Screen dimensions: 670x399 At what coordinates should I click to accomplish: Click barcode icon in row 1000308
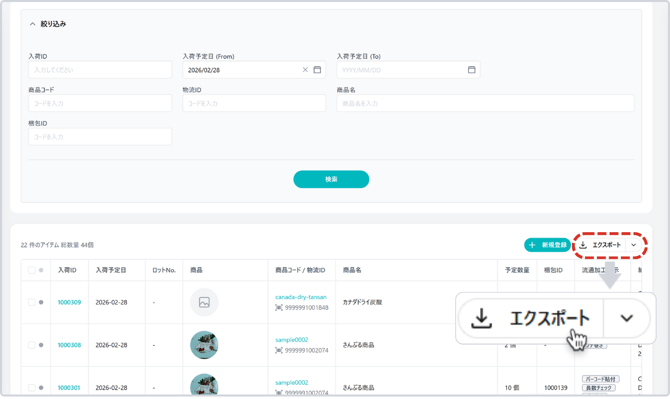pyautogui.click(x=279, y=350)
